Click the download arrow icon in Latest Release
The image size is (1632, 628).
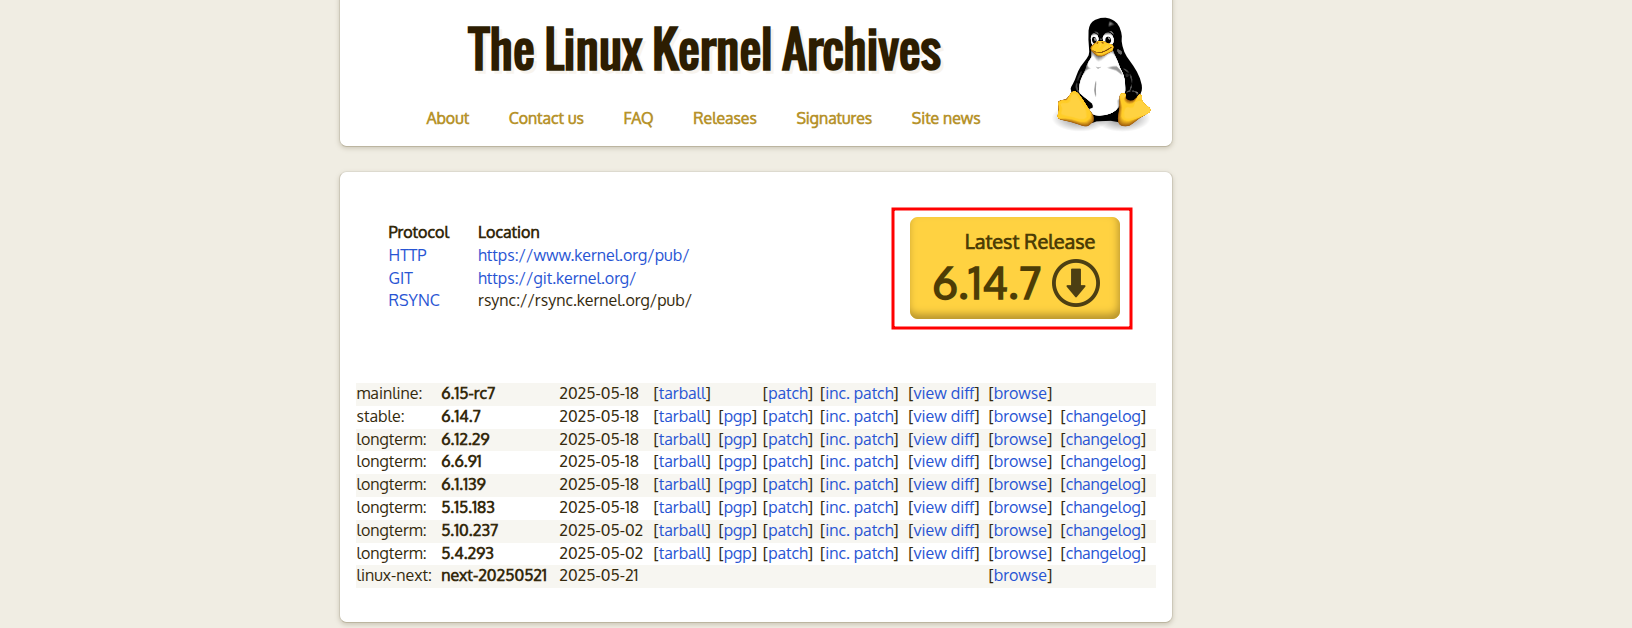click(1075, 283)
